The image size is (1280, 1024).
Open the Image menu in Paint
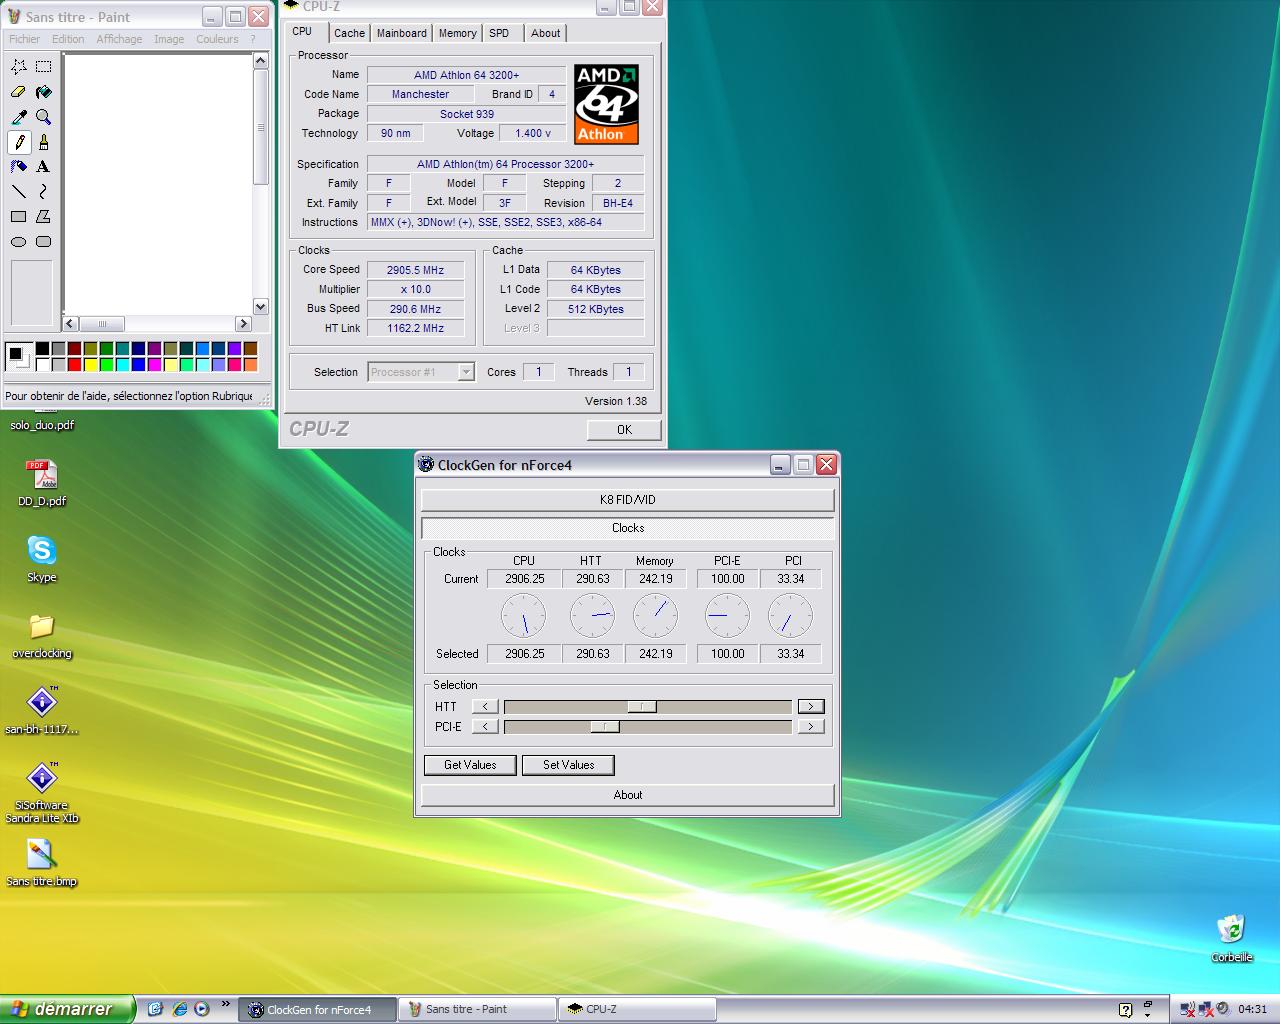[x=169, y=39]
